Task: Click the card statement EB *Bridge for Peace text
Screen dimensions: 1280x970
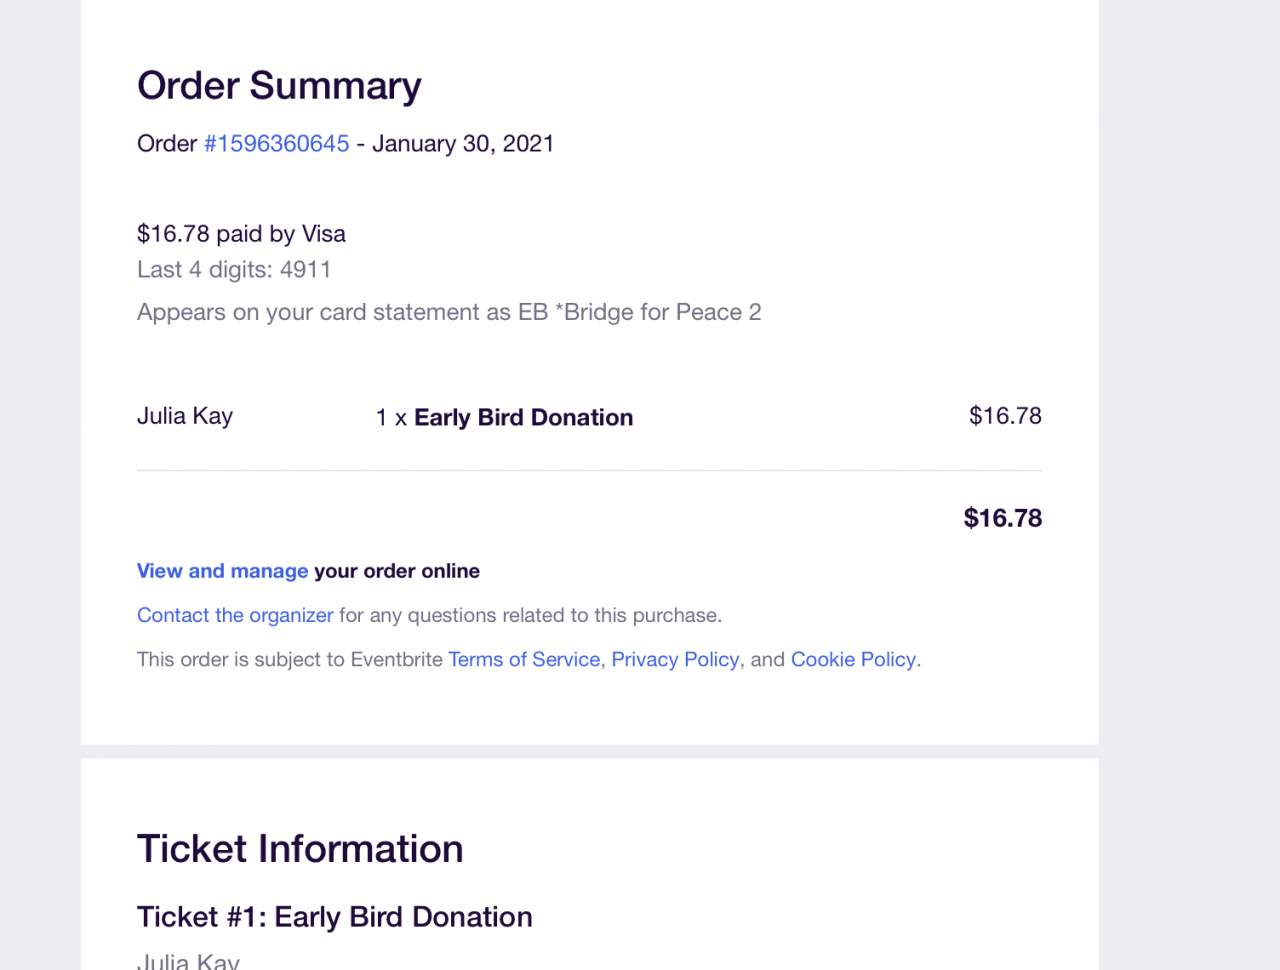Action: [449, 312]
